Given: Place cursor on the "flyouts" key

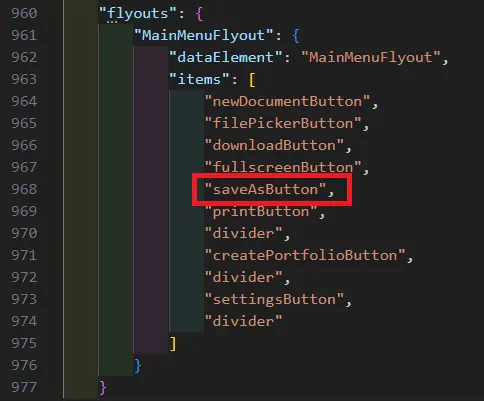Looking at the screenshot, I should [x=138, y=14].
